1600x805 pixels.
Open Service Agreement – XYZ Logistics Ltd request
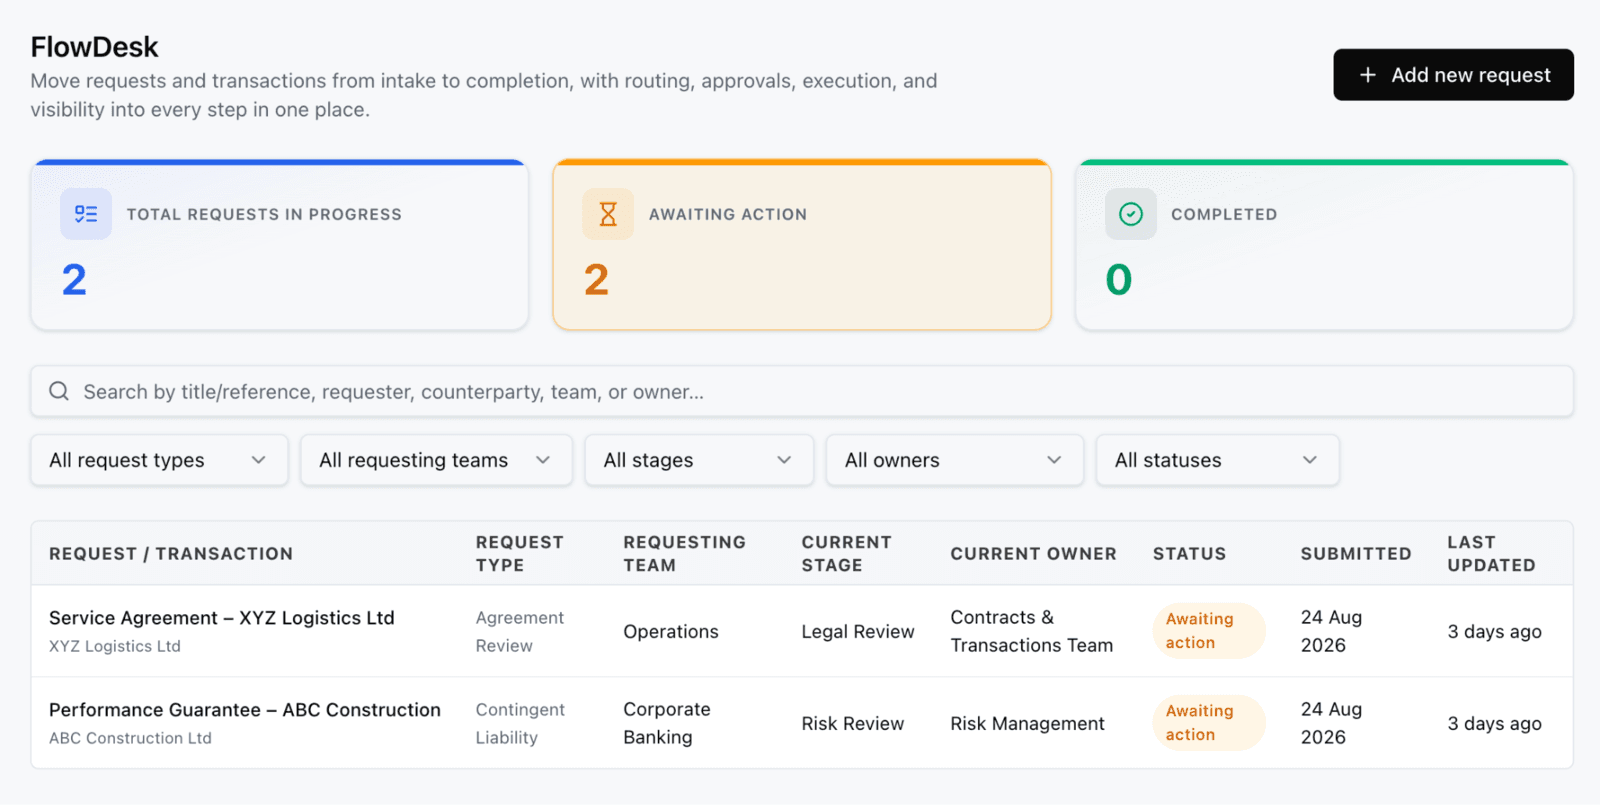[x=222, y=618]
